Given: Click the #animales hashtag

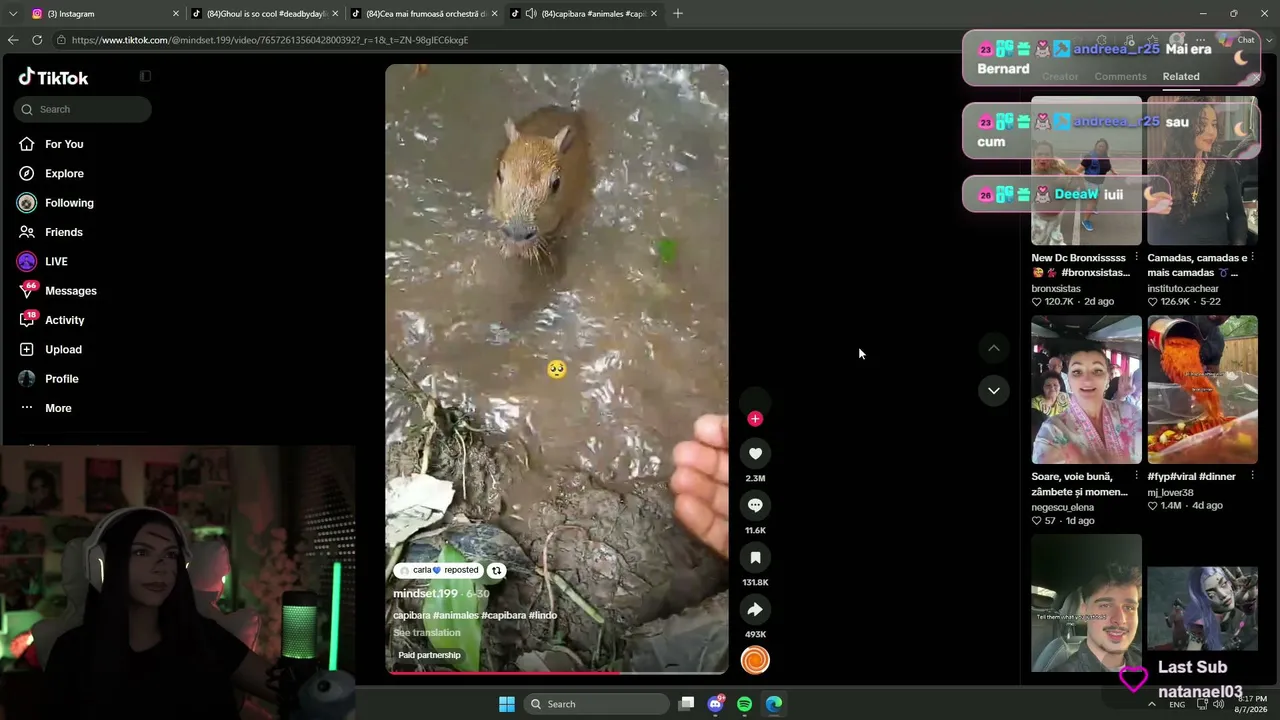Looking at the screenshot, I should tap(456, 615).
